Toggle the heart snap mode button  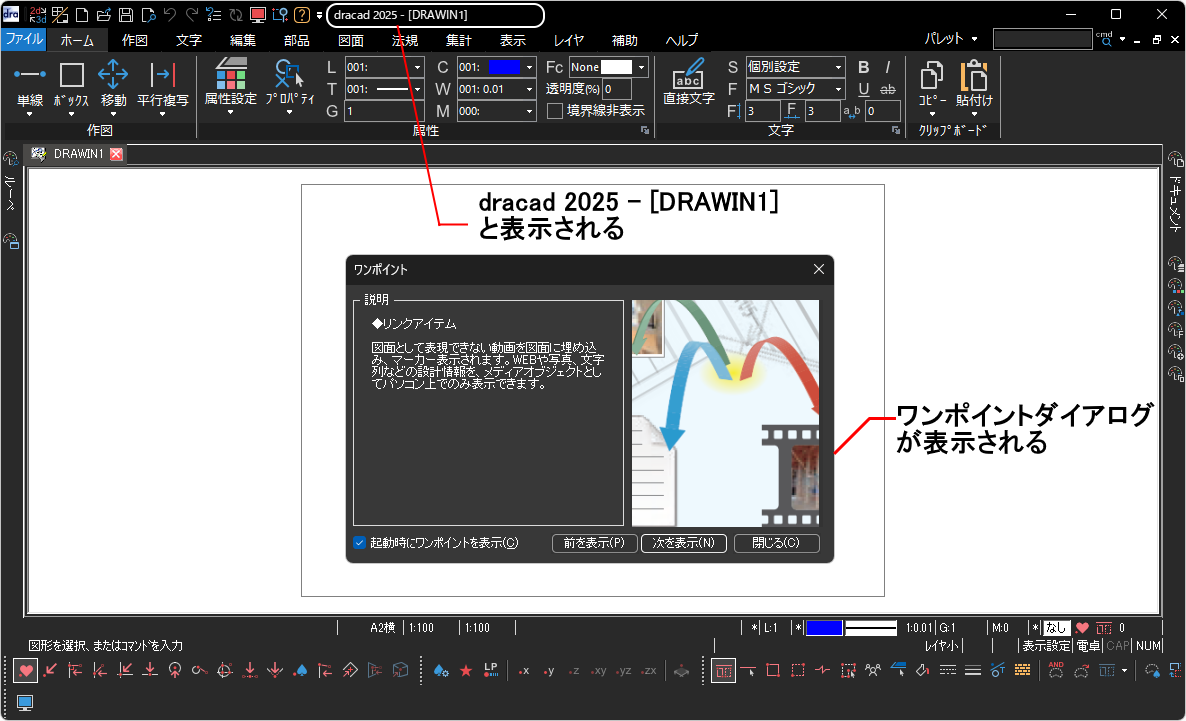coord(26,670)
